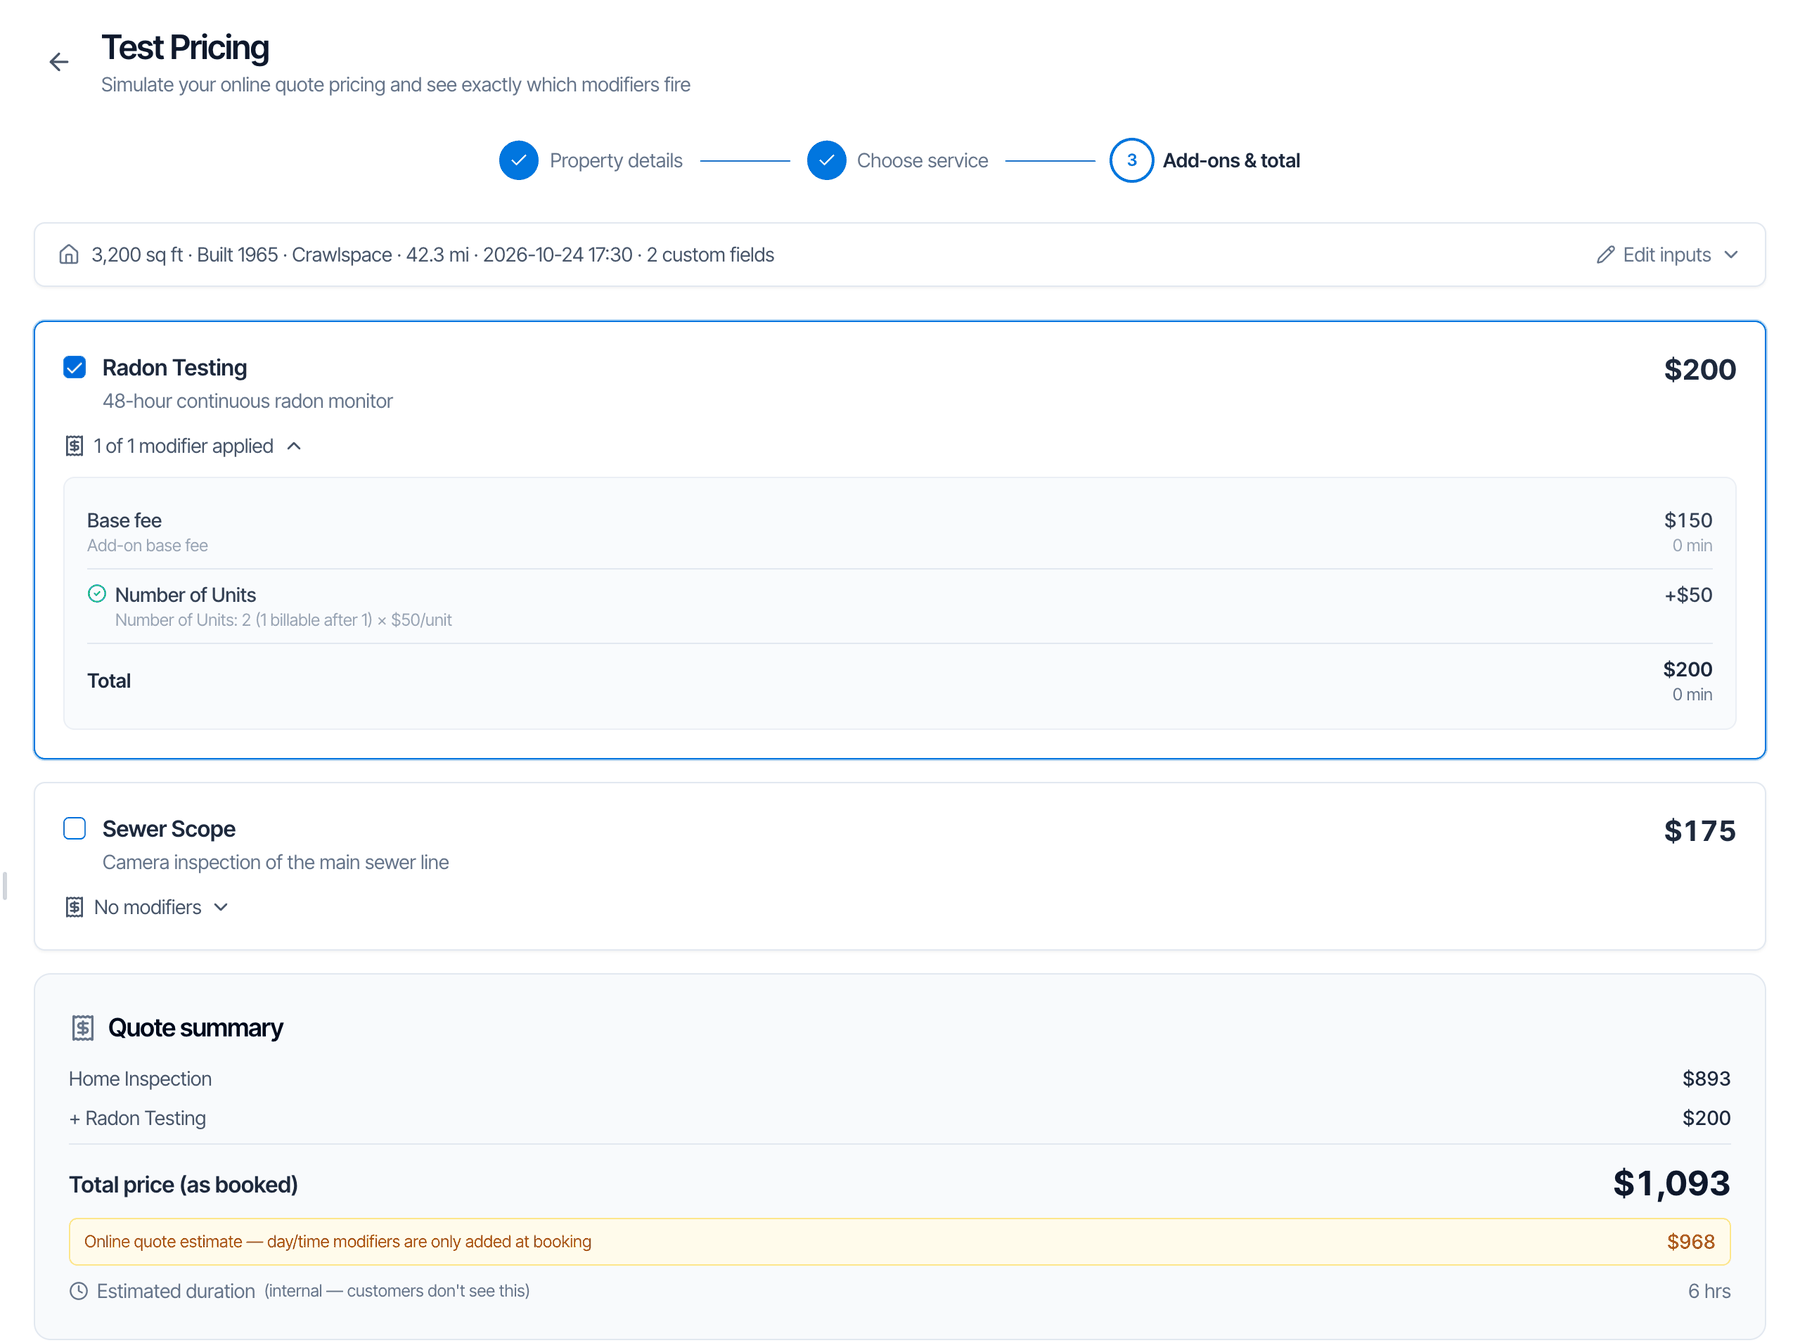
Task: Click the Property details step checkmark
Action: click(x=519, y=161)
